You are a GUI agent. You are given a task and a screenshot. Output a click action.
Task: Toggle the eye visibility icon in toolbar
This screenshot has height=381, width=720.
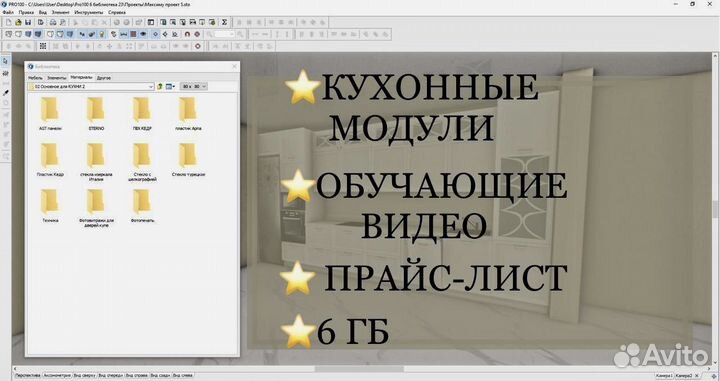(x=143, y=34)
